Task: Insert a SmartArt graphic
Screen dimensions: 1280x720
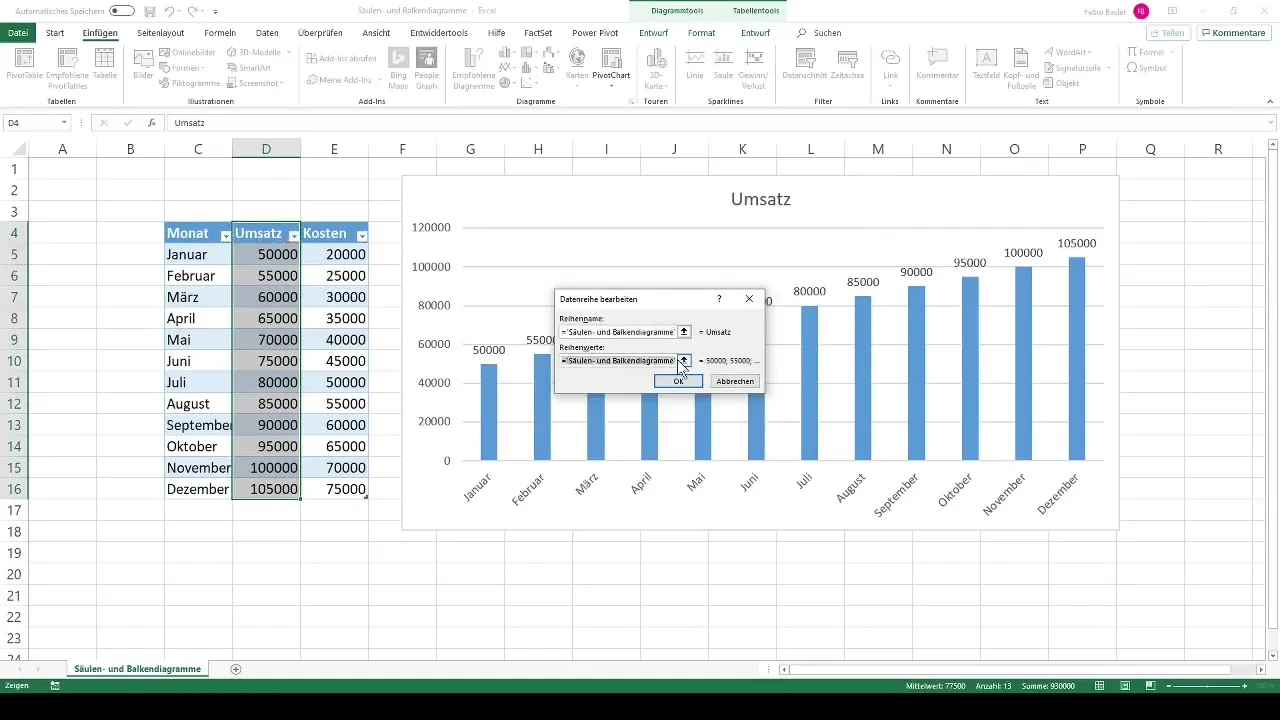Action: tap(248, 67)
